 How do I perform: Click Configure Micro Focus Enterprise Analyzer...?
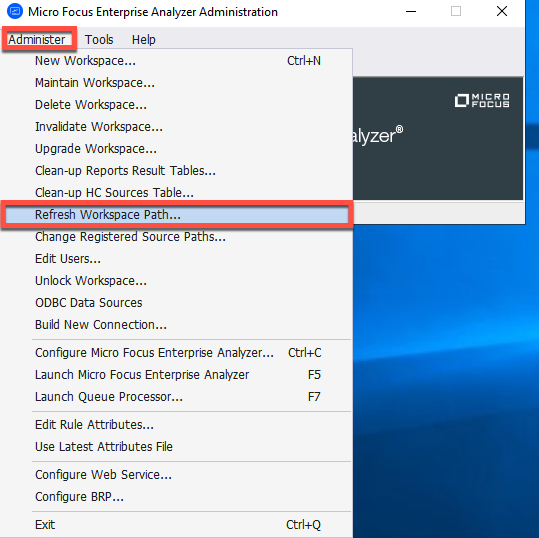(176, 353)
